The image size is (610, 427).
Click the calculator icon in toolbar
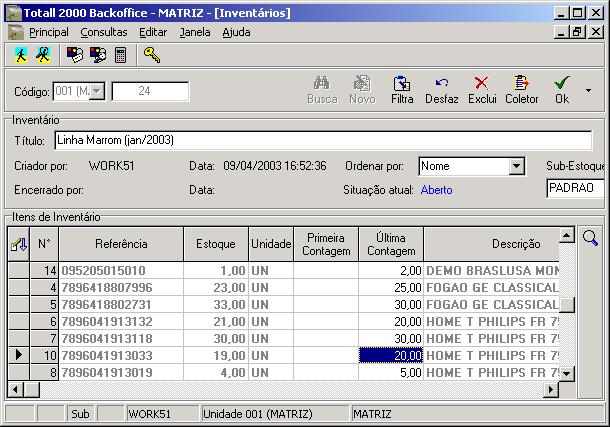pos(121,55)
